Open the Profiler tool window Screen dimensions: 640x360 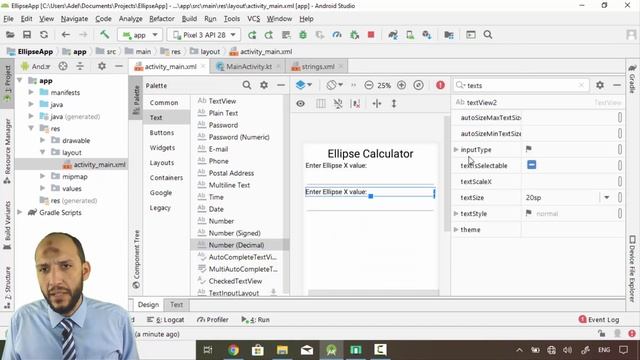[213, 320]
